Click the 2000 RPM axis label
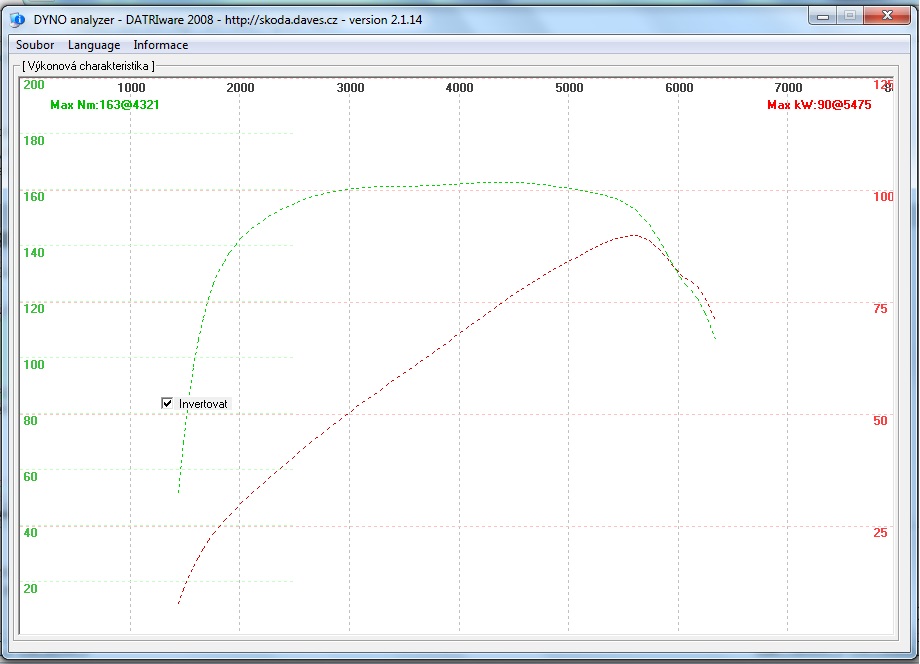 [x=240, y=88]
